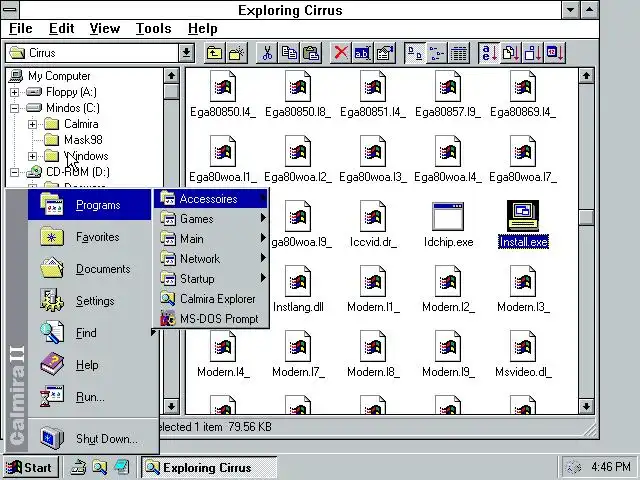Cut selection using scissors icon
This screenshot has height=480, width=640.
pos(267,53)
